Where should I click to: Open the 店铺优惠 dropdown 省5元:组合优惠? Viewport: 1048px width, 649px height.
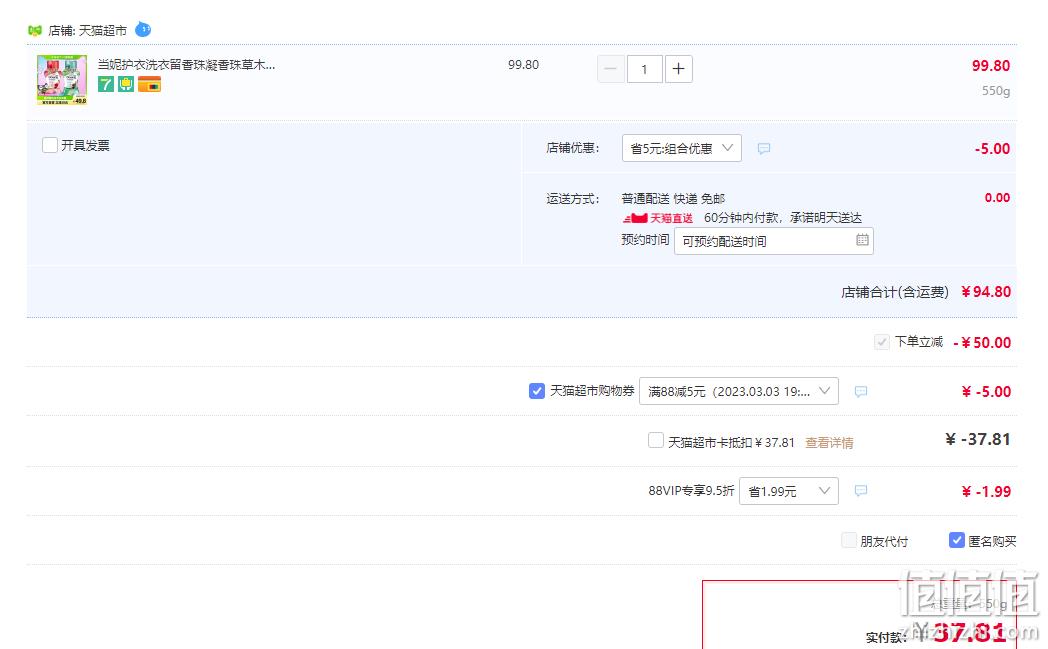[681, 148]
